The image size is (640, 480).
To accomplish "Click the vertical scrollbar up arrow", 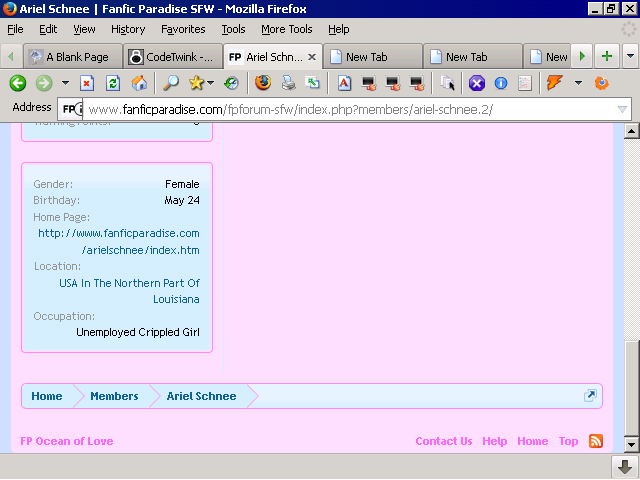I will (x=631, y=131).
